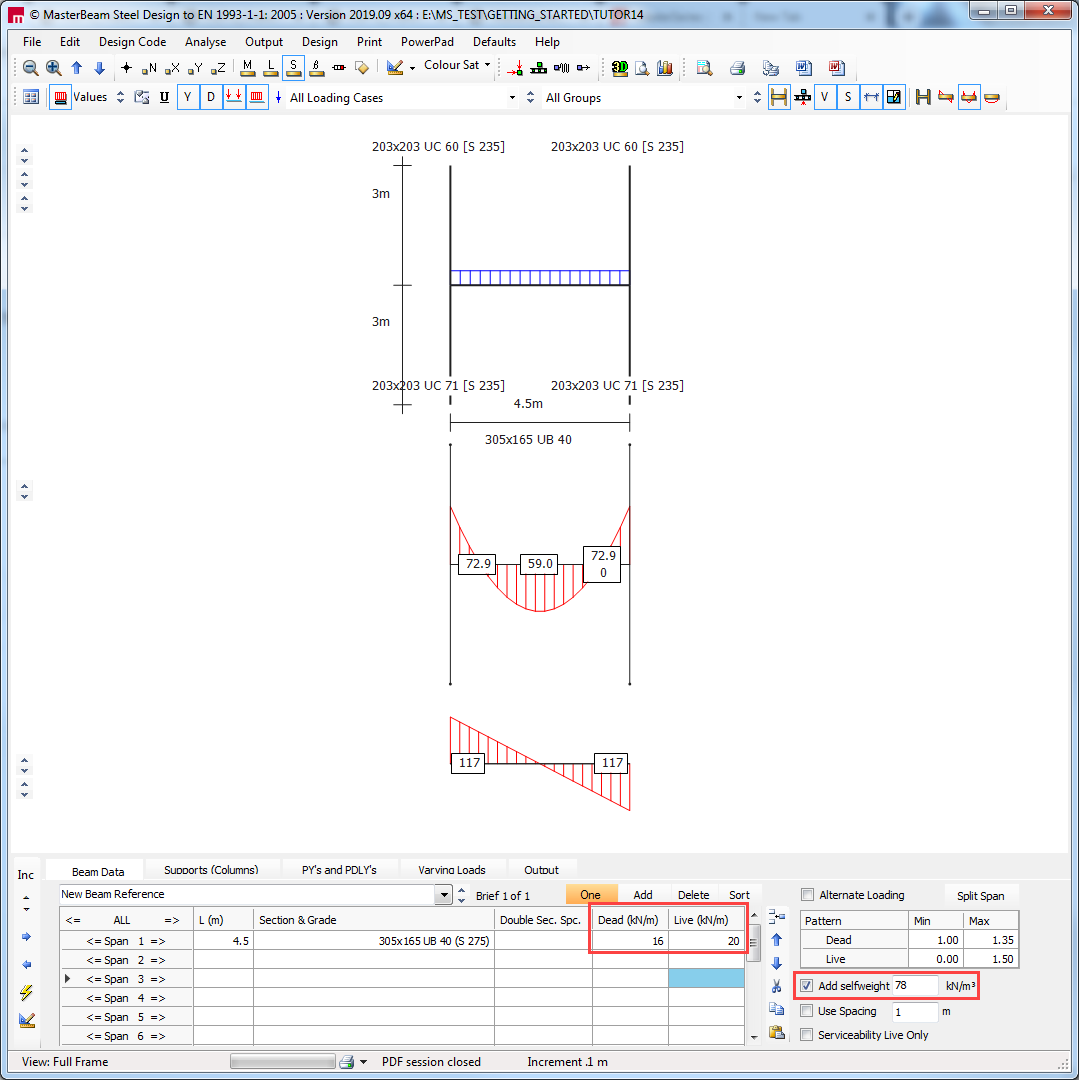Switch to the PY's and PDLY's tab
This screenshot has height=1080, width=1079.
click(x=339, y=870)
